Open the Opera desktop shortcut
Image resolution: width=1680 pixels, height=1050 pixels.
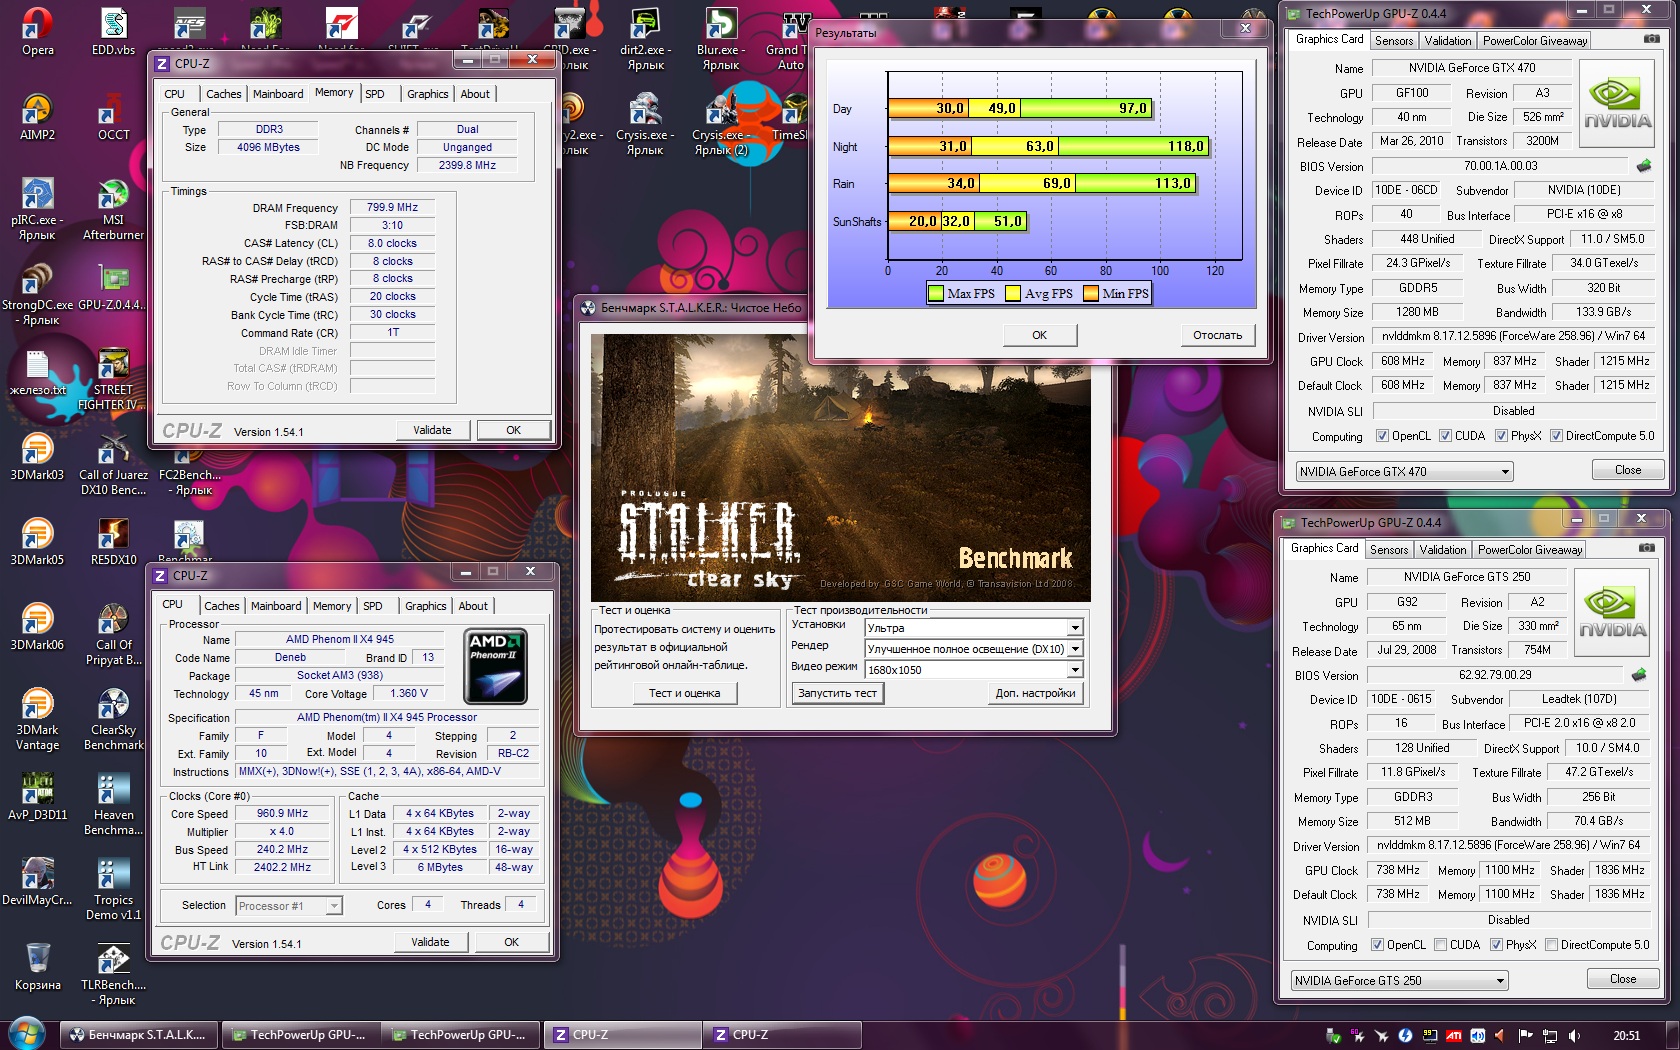pyautogui.click(x=38, y=32)
